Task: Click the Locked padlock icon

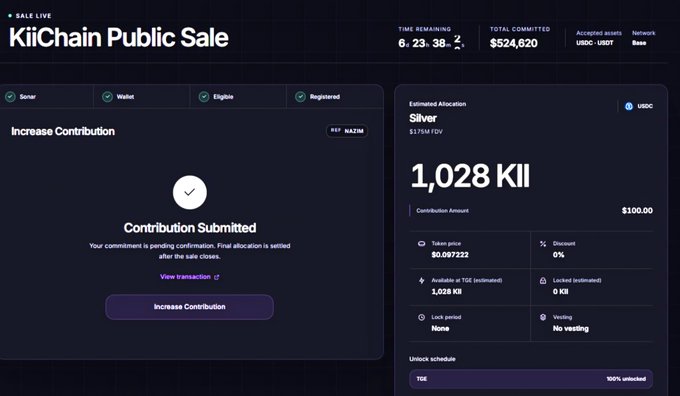Action: point(543,281)
